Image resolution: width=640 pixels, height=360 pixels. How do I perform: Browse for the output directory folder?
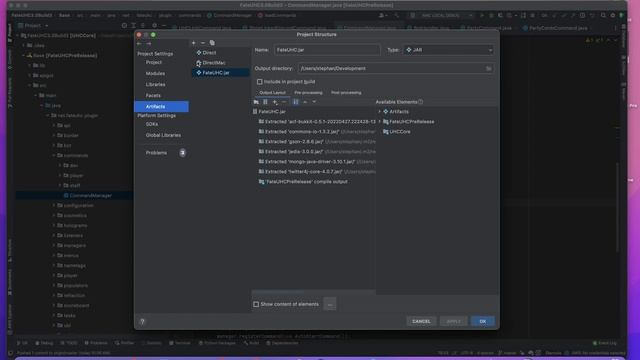[489, 69]
